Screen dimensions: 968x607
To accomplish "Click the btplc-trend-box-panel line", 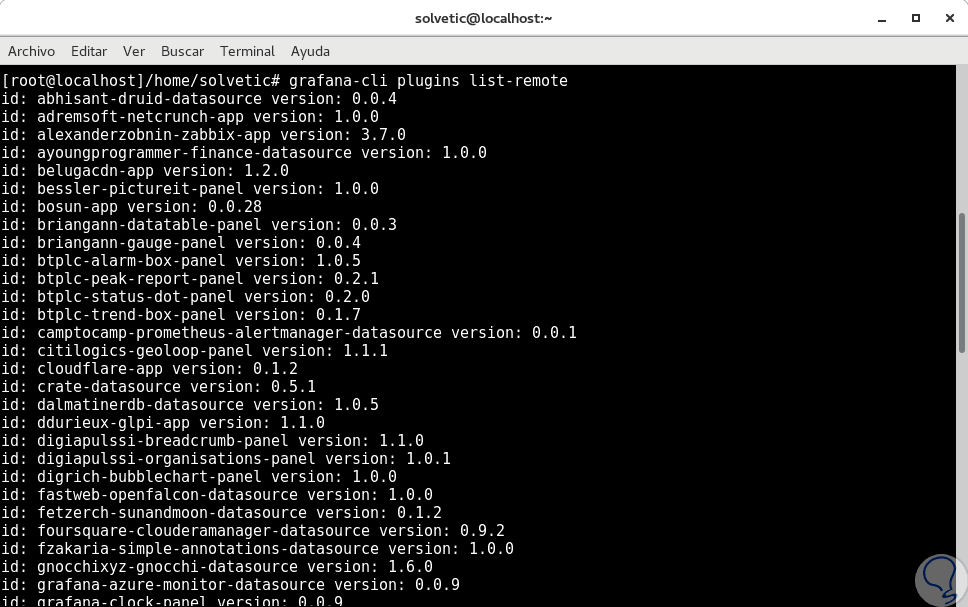I will 181,314.
